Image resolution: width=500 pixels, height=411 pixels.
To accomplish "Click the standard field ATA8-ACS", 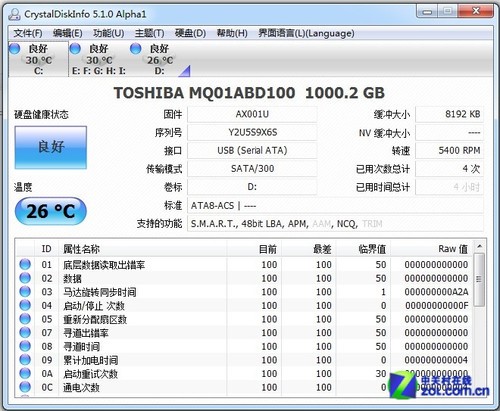I will (x=335, y=206).
